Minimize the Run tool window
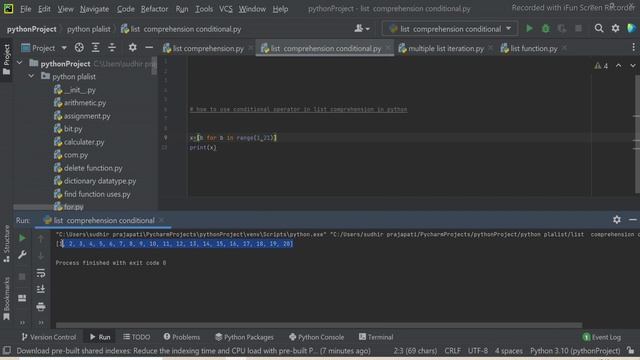The height and width of the screenshot is (360, 640). [x=633, y=220]
